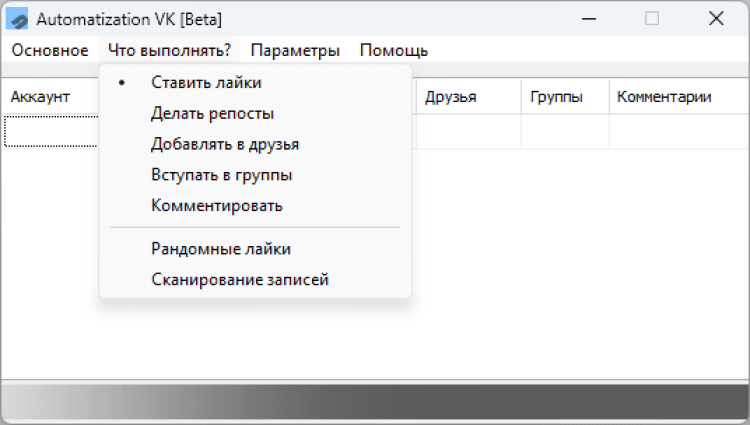
Task: Select Ставить лайки option
Action: 255,83
